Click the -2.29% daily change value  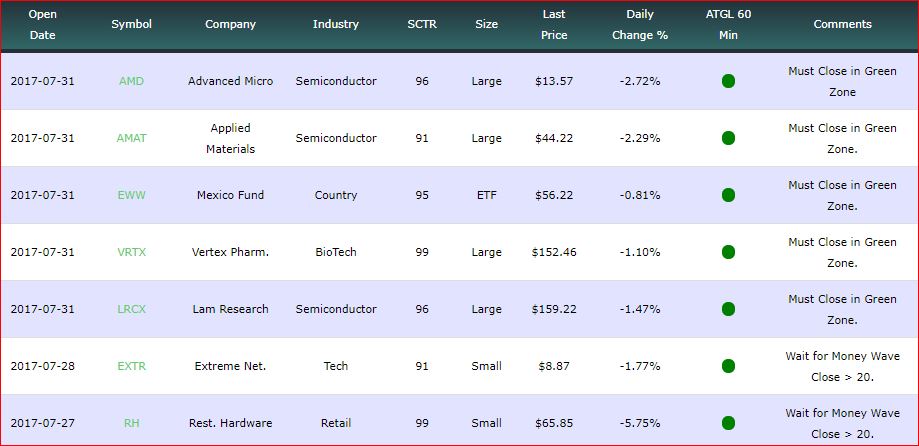coord(640,138)
